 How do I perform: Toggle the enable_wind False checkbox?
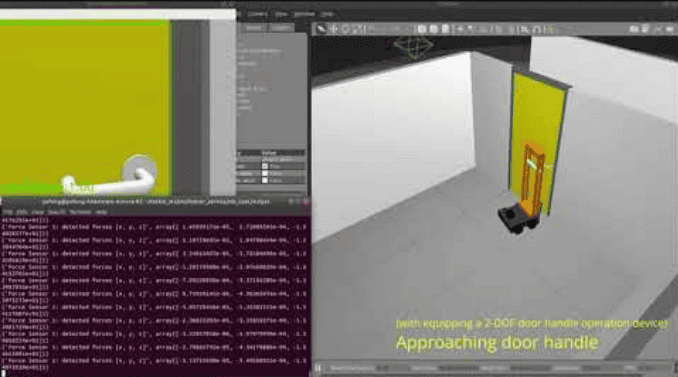[265, 180]
